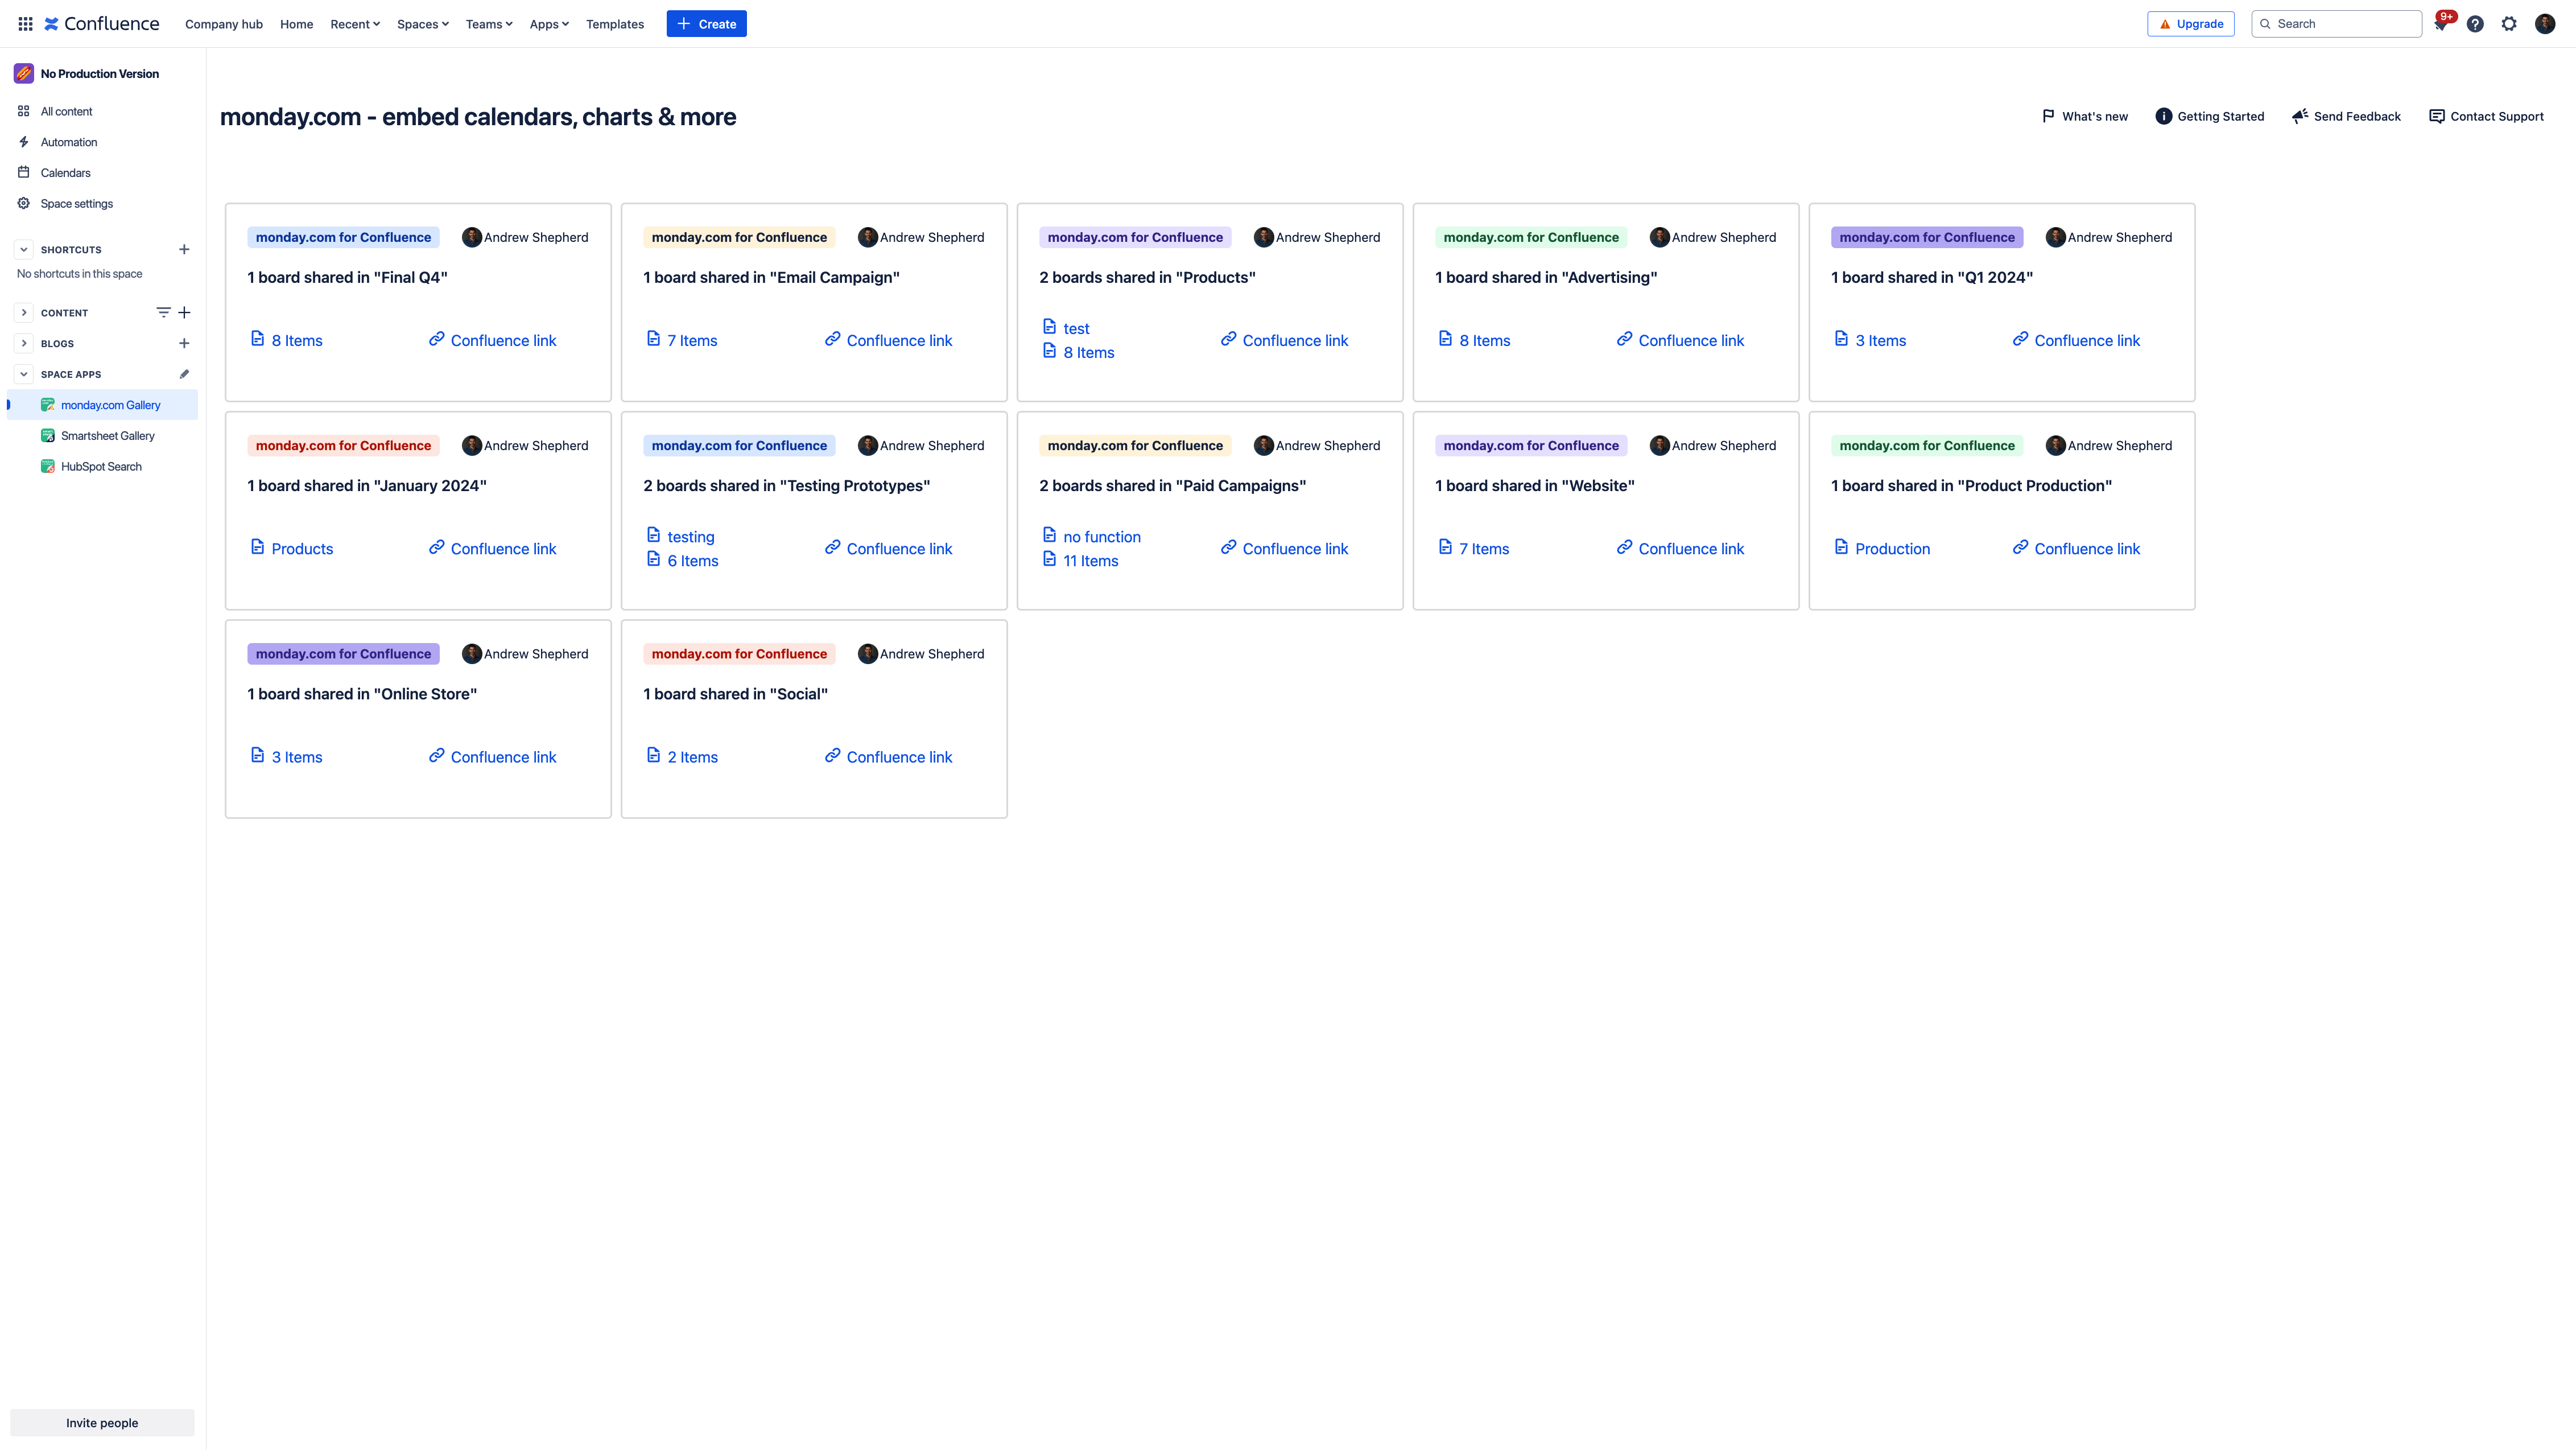The height and width of the screenshot is (1450, 2576).
Task: Open All content in the sidebar
Action: pos(102,111)
